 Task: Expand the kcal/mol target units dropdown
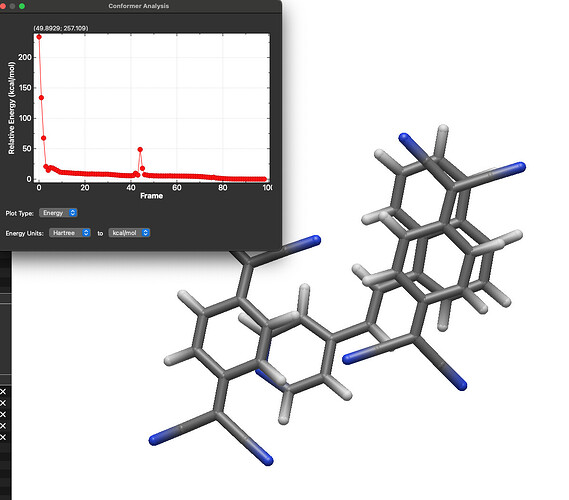[129, 233]
